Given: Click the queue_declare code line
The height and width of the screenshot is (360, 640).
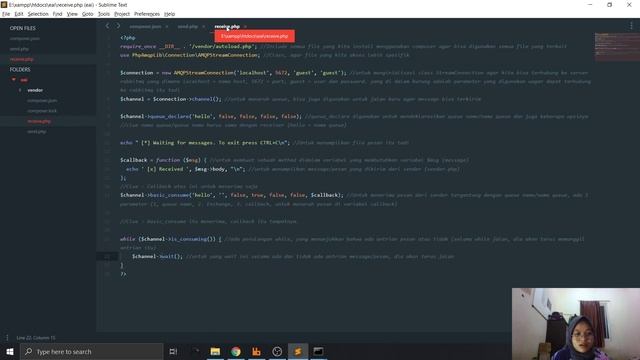Looking at the screenshot, I should click(211, 116).
